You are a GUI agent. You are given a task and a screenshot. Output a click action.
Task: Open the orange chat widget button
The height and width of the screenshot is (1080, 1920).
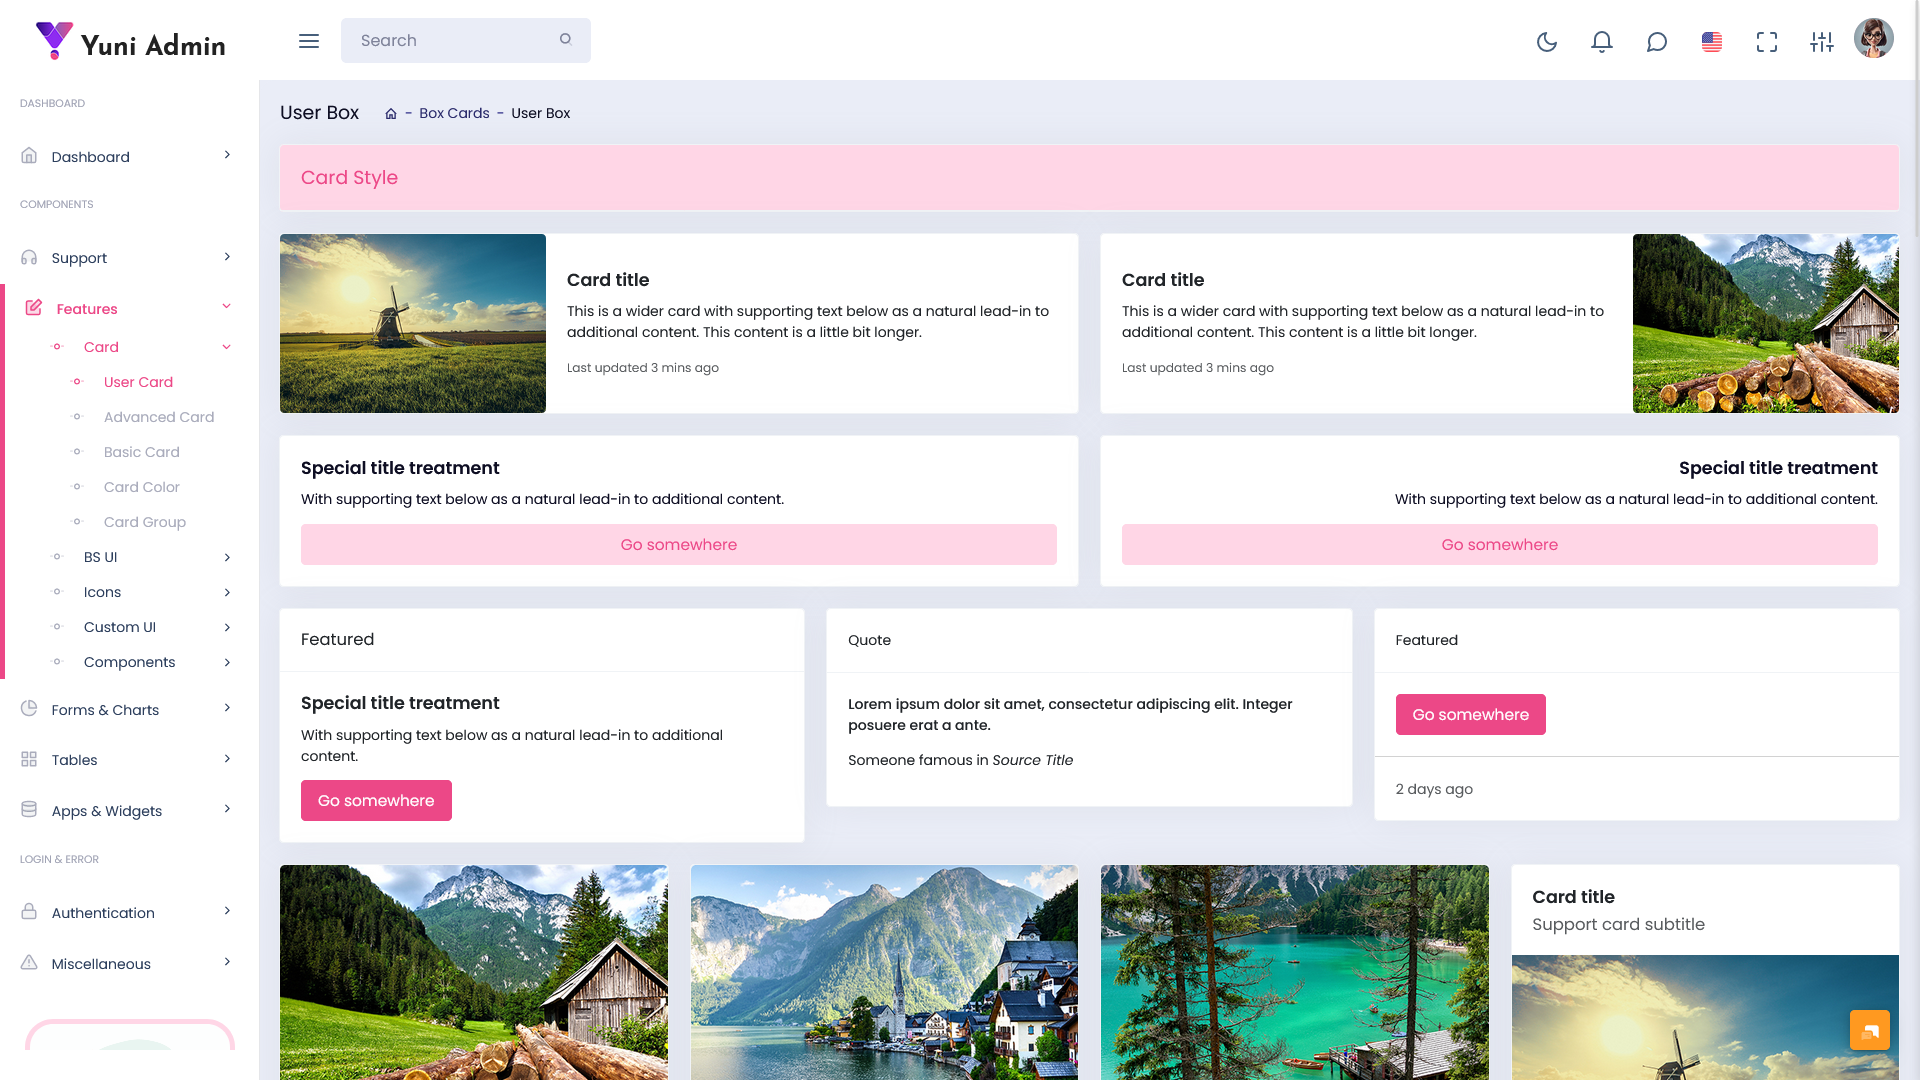coord(1869,1030)
